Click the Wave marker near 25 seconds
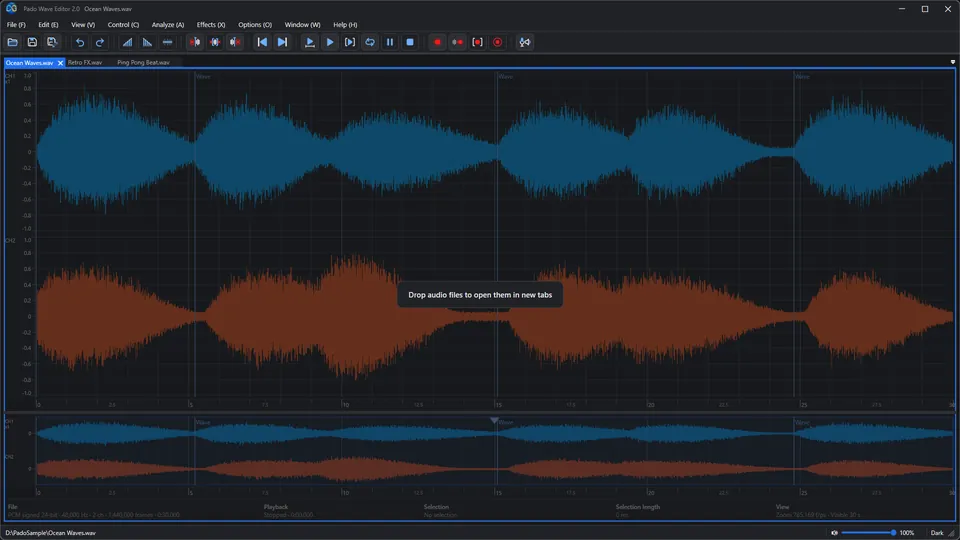Image resolution: width=960 pixels, height=540 pixels. coord(803,77)
